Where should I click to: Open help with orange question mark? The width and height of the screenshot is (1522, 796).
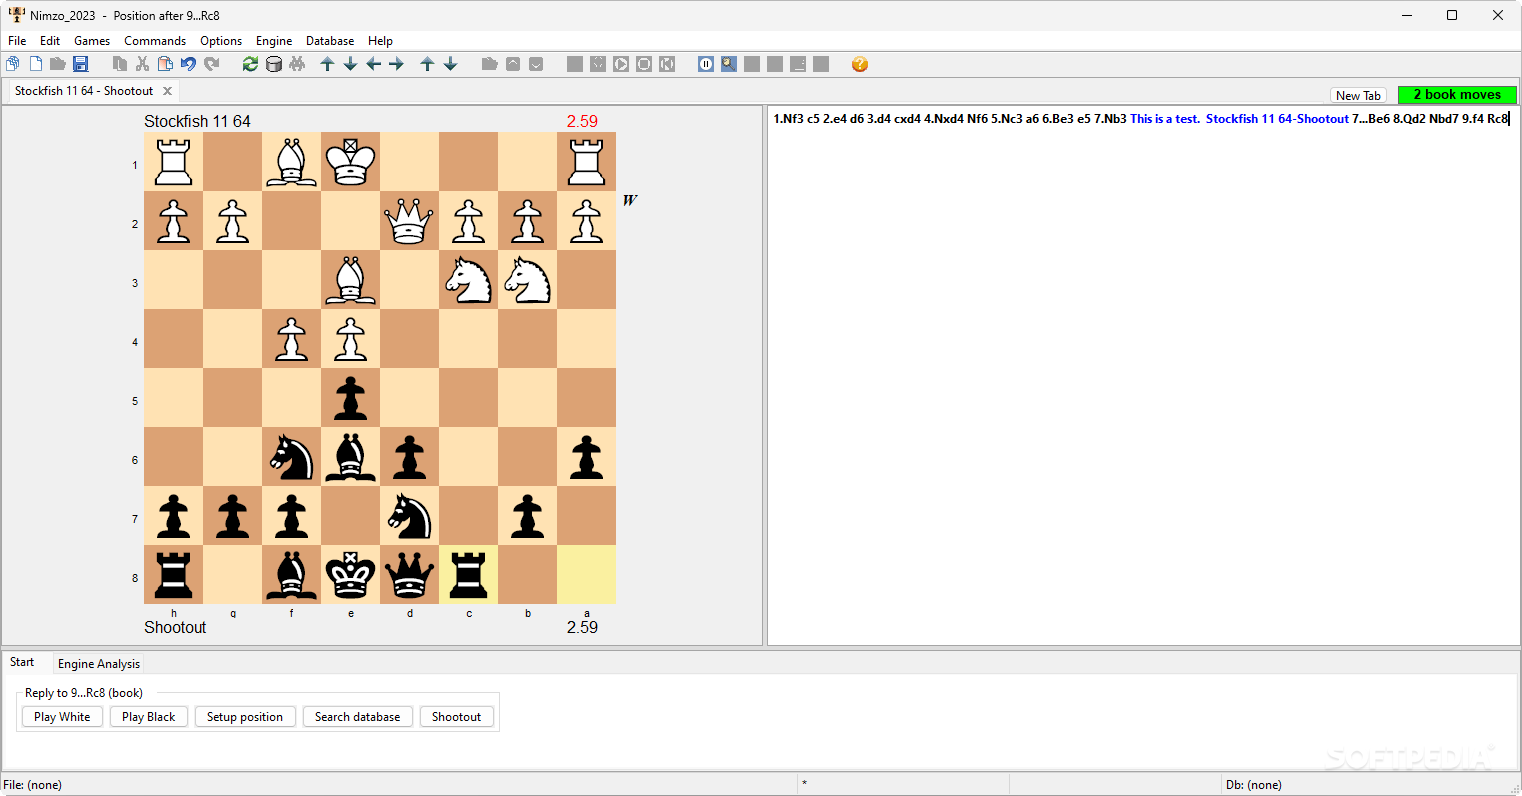tap(860, 64)
